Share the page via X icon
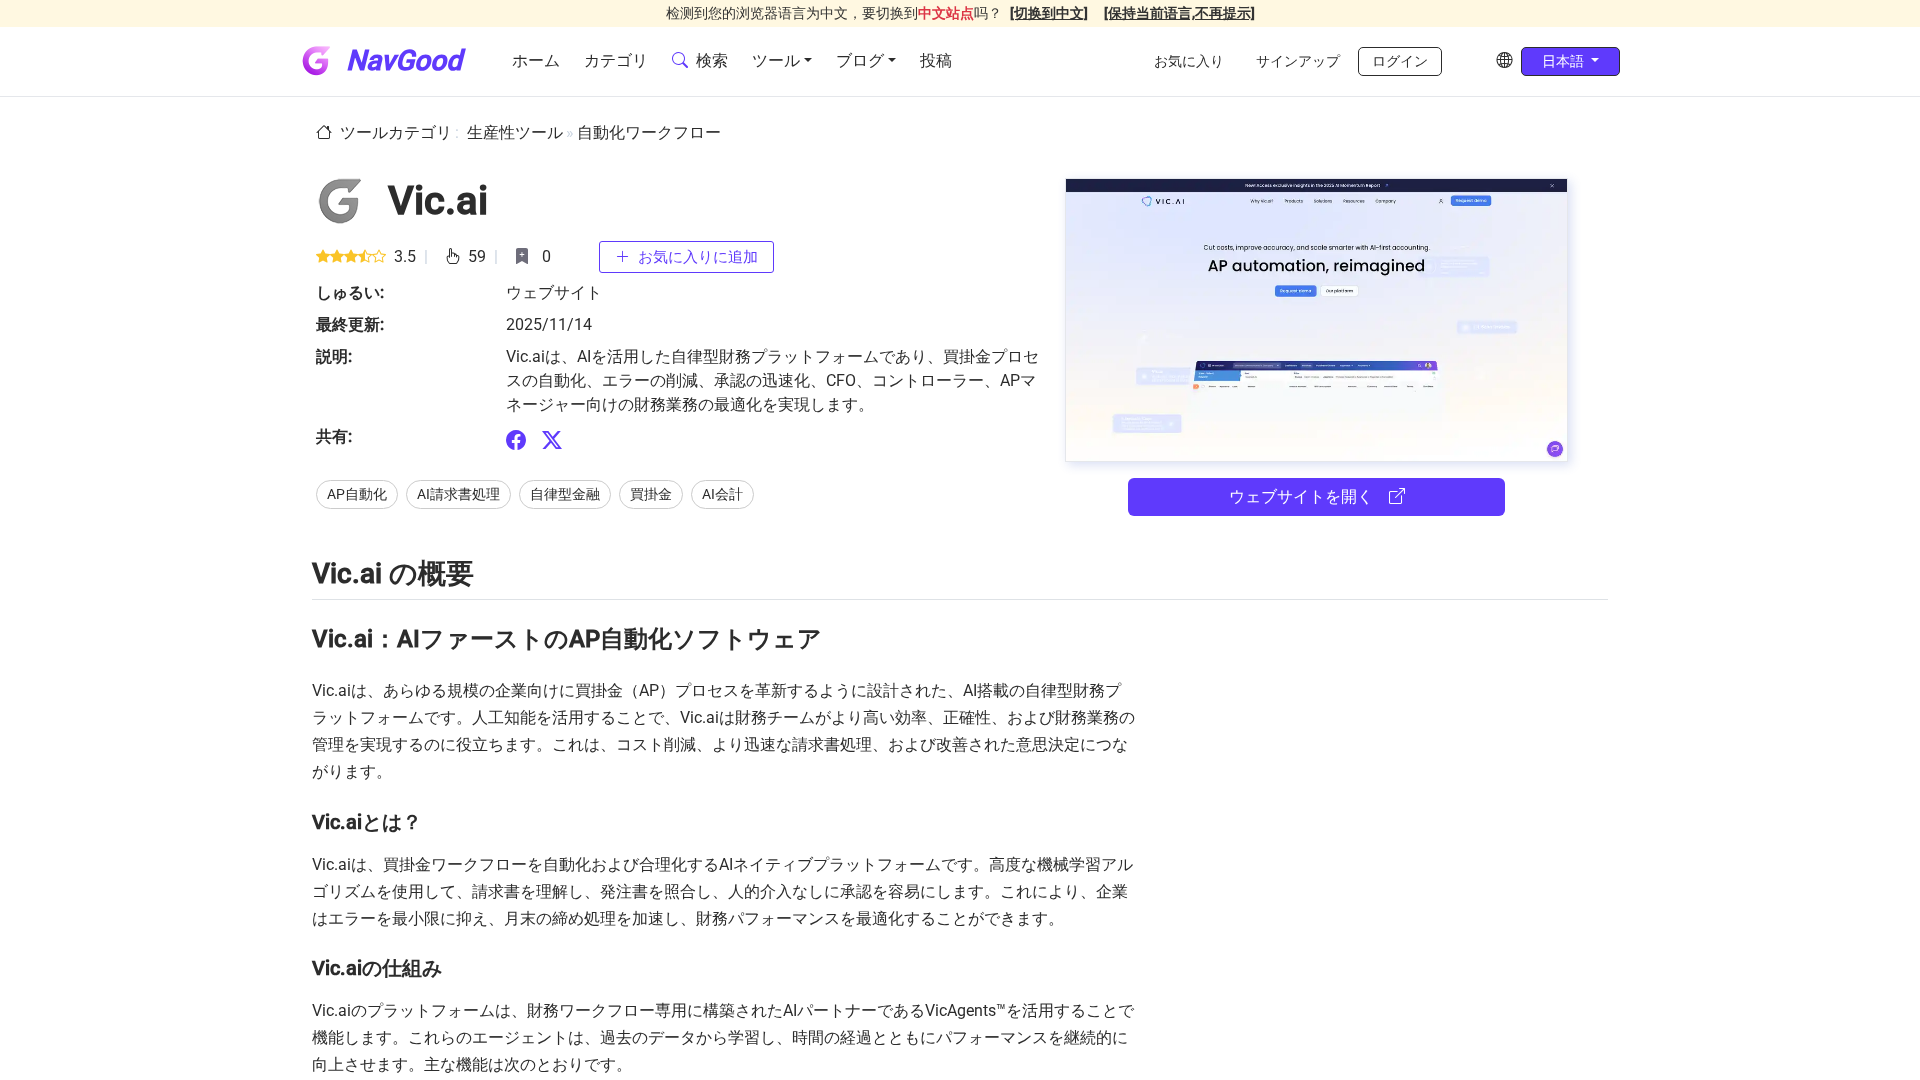Viewport: 1920px width, 1080px height. click(x=552, y=440)
